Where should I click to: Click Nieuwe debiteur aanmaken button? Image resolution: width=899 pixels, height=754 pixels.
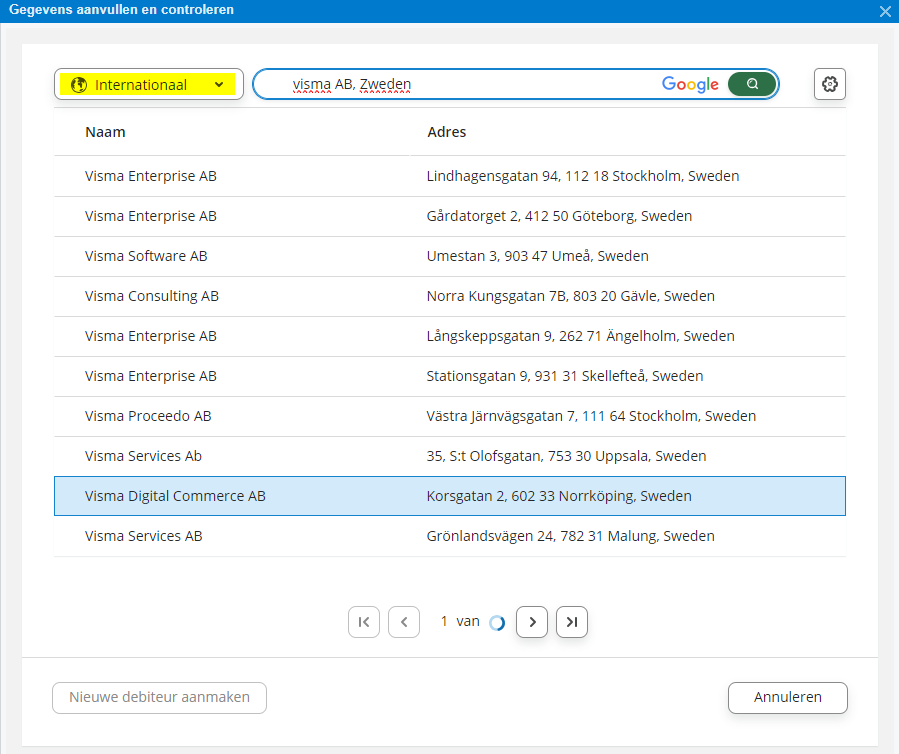(x=159, y=698)
